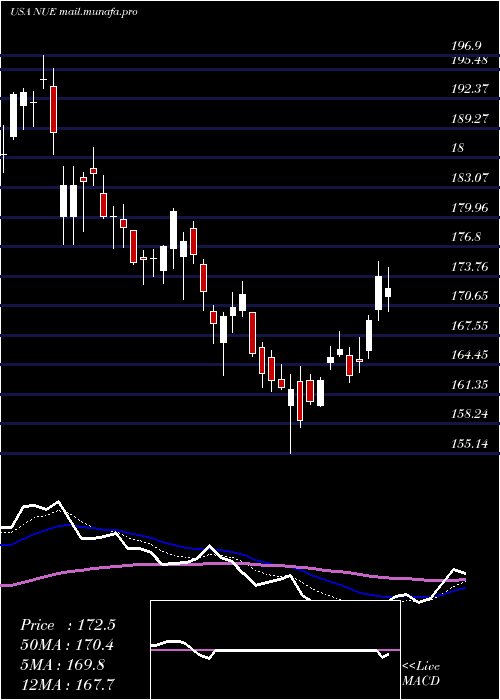Click the 158.24 price axis label
Image resolution: width=500 pixels, height=700 pixels.
(469, 414)
